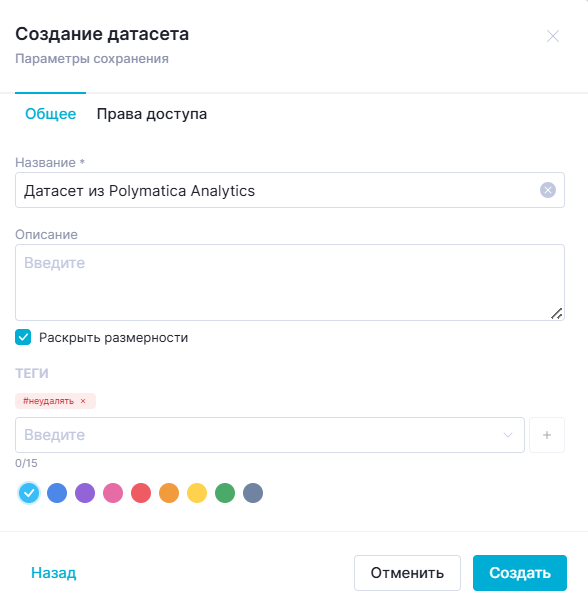588x611 pixels.
Task: Pick the orange tag color swatch
Action: [169, 493]
